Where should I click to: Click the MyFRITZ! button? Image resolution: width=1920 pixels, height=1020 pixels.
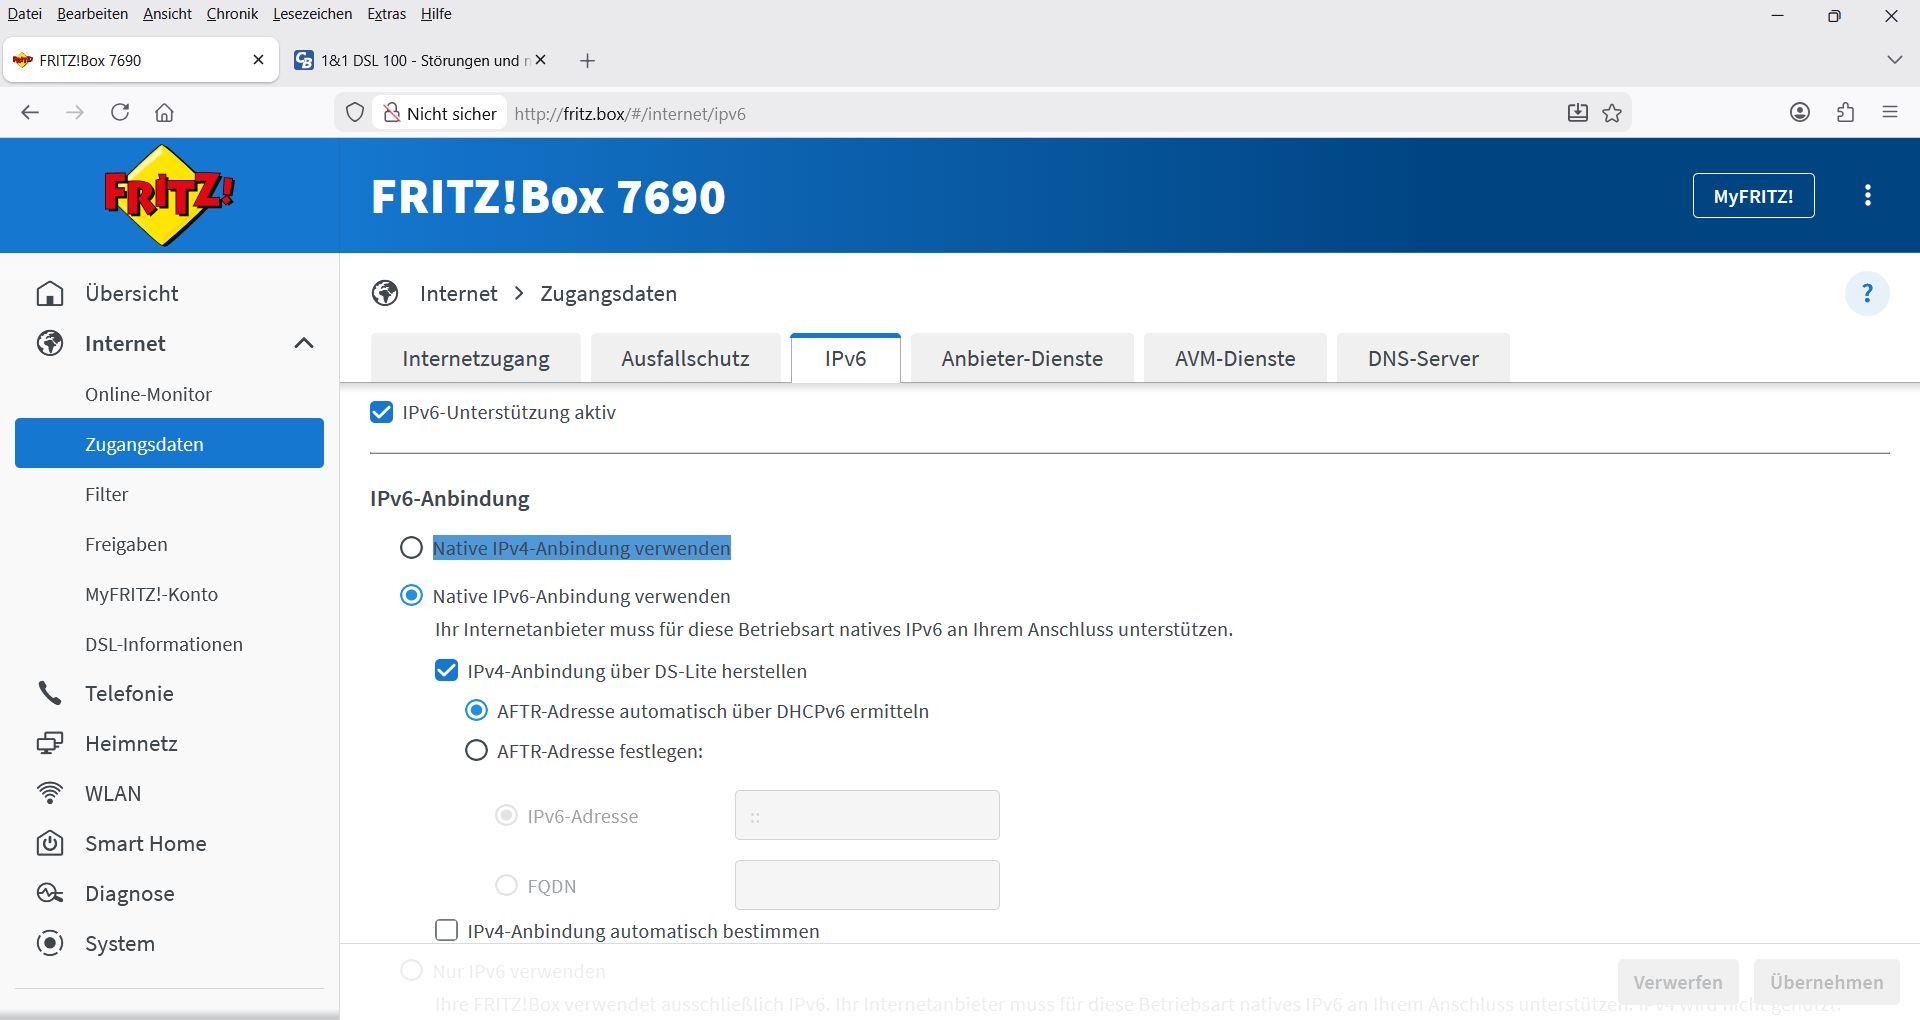(1753, 196)
